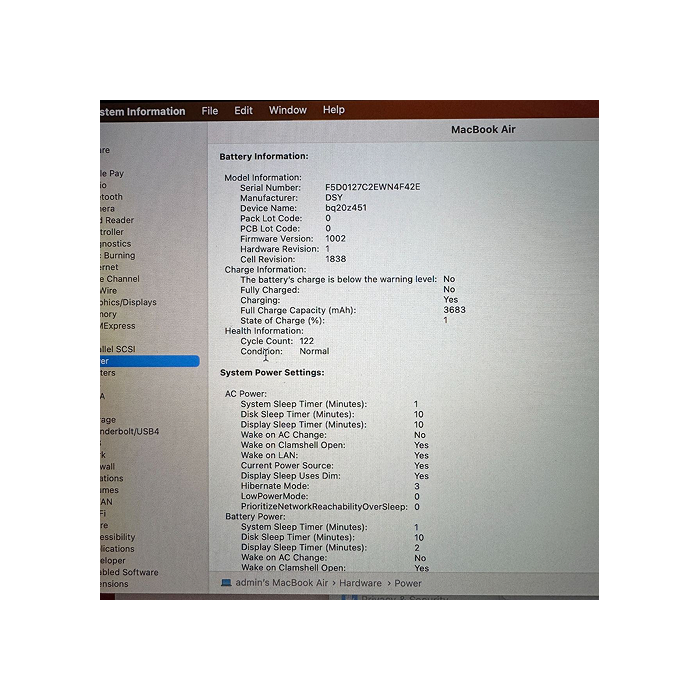Select NVMExpress in the sidebar

click(x=118, y=325)
